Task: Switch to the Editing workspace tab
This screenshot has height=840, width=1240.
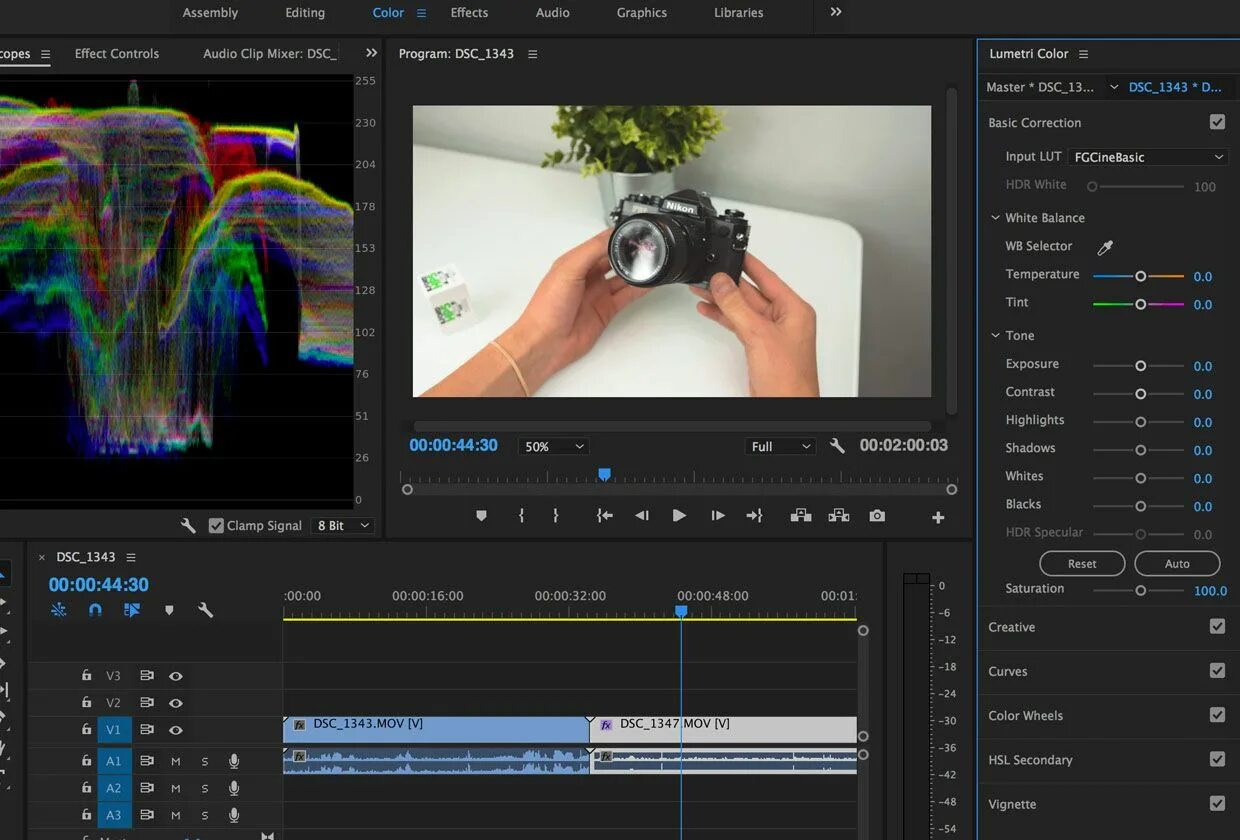Action: pos(305,13)
